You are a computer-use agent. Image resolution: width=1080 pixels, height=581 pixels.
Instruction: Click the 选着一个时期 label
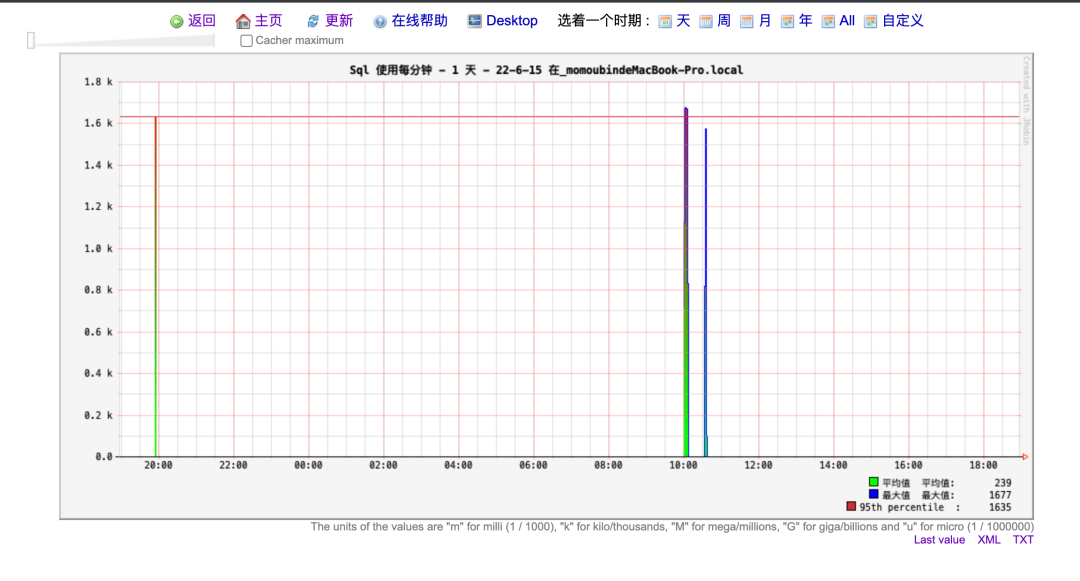(603, 21)
